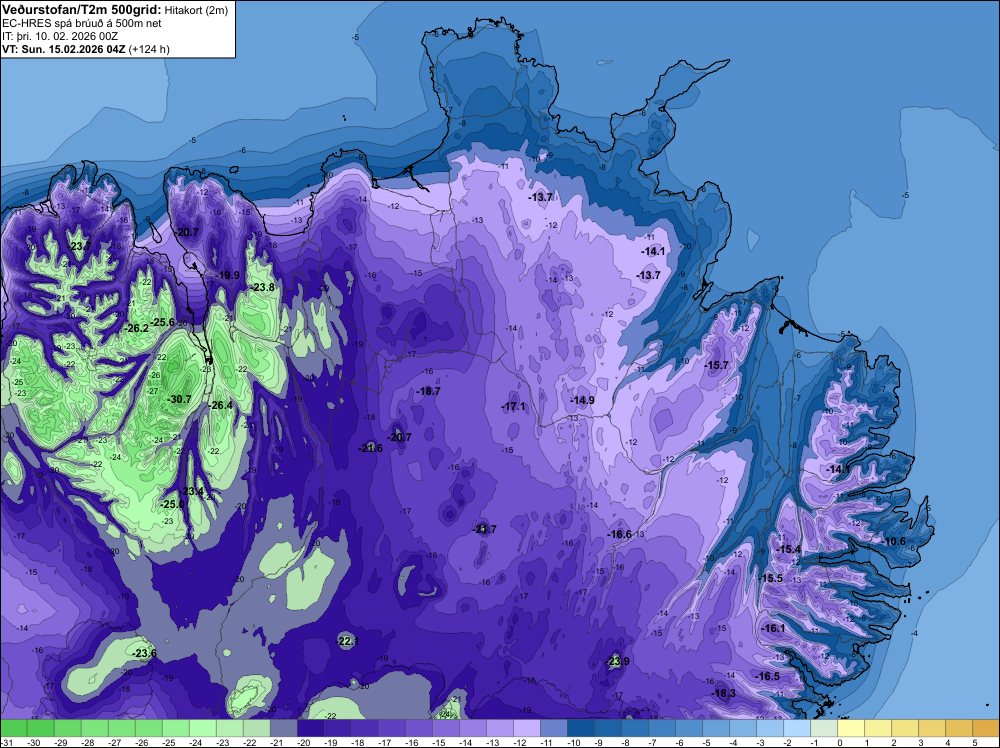Screen dimensions: 1000x748
Task: Click the '-23.4' temperature value on the map
Action: pyautogui.click(x=192, y=491)
